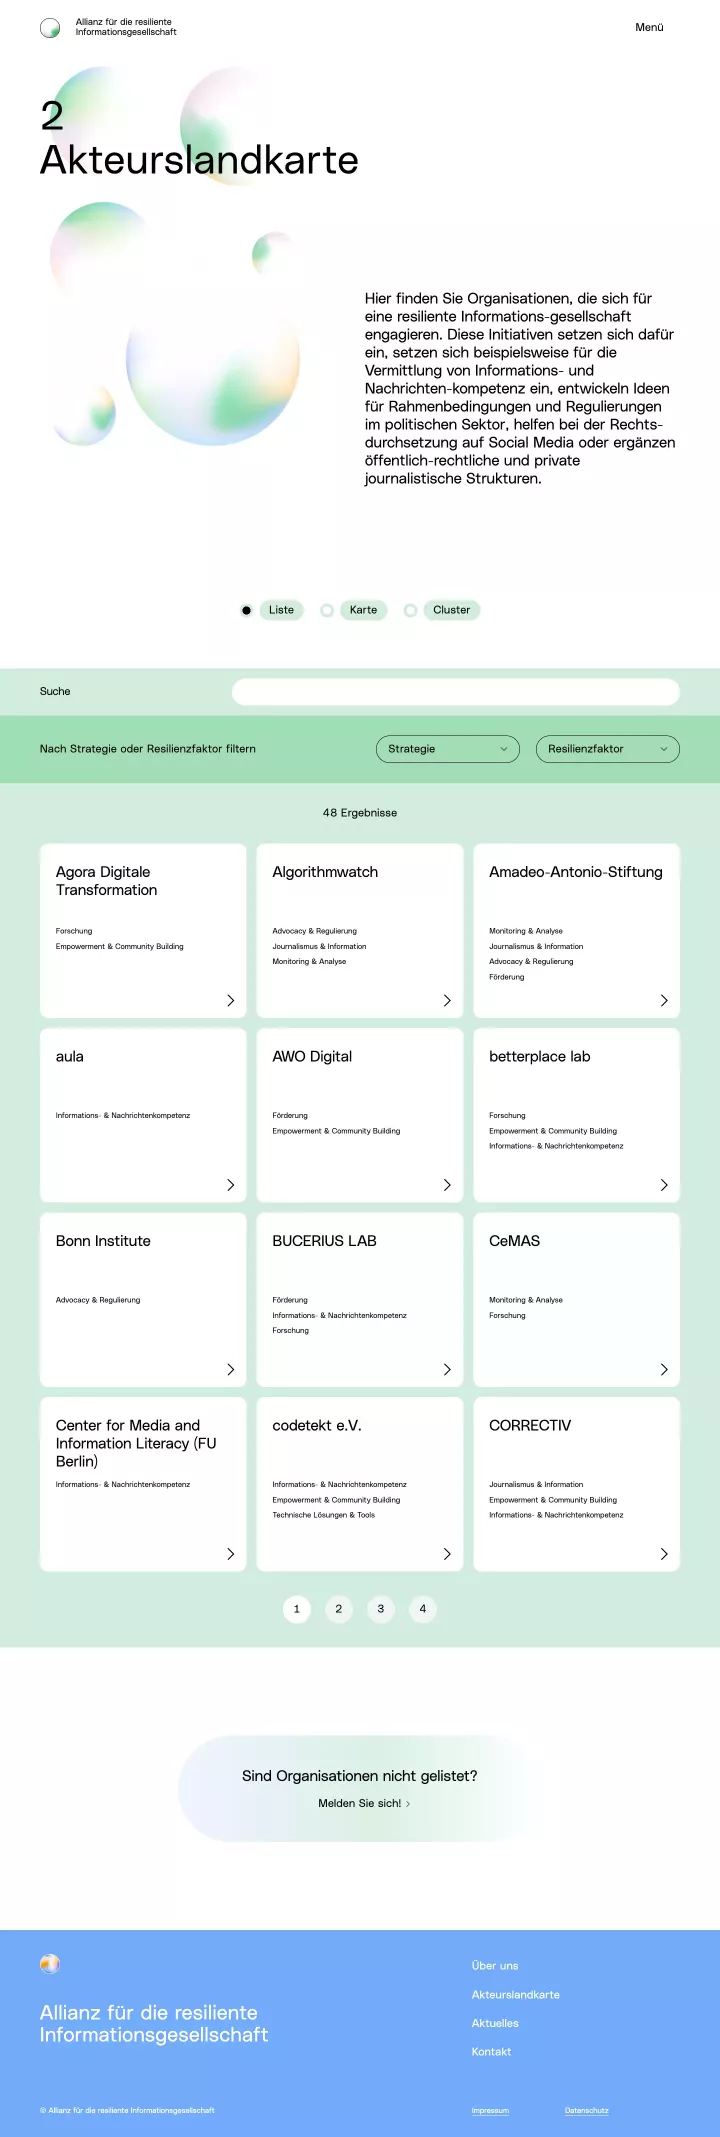Viewport: 720px width, 2137px height.
Task: Click the '48 Ergebnisse' results count
Action: 360,813
